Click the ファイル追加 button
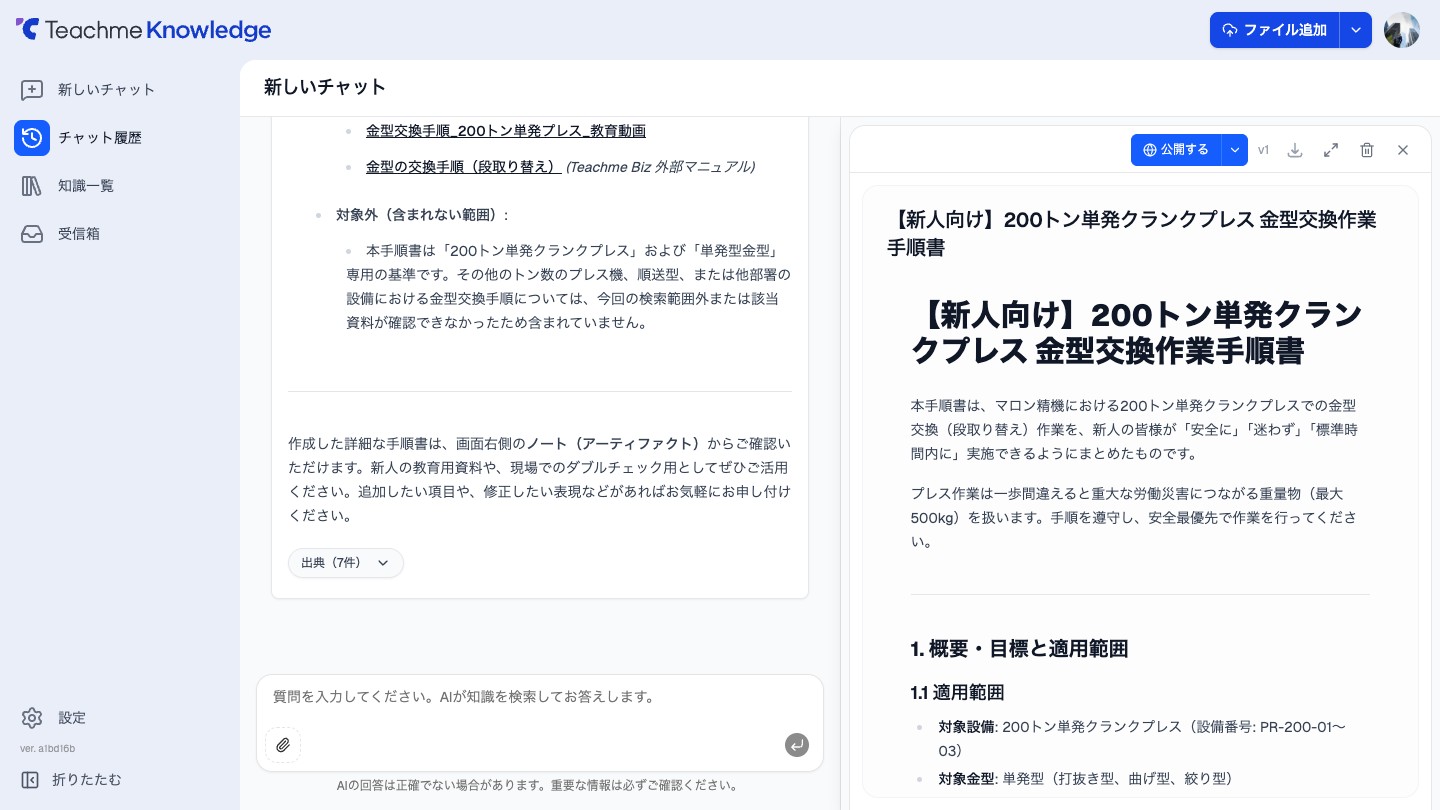Viewport: 1440px width, 810px height. click(x=1275, y=30)
